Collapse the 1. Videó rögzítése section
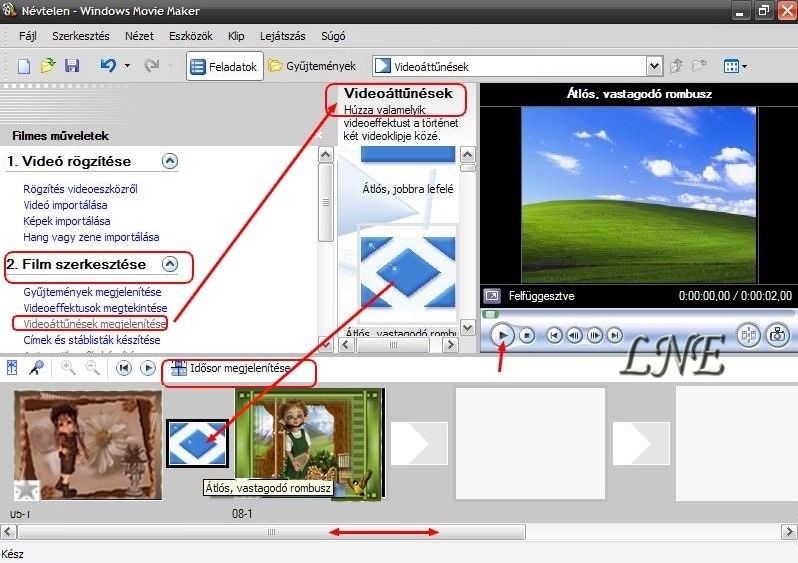This screenshot has width=798, height=563. (x=170, y=161)
